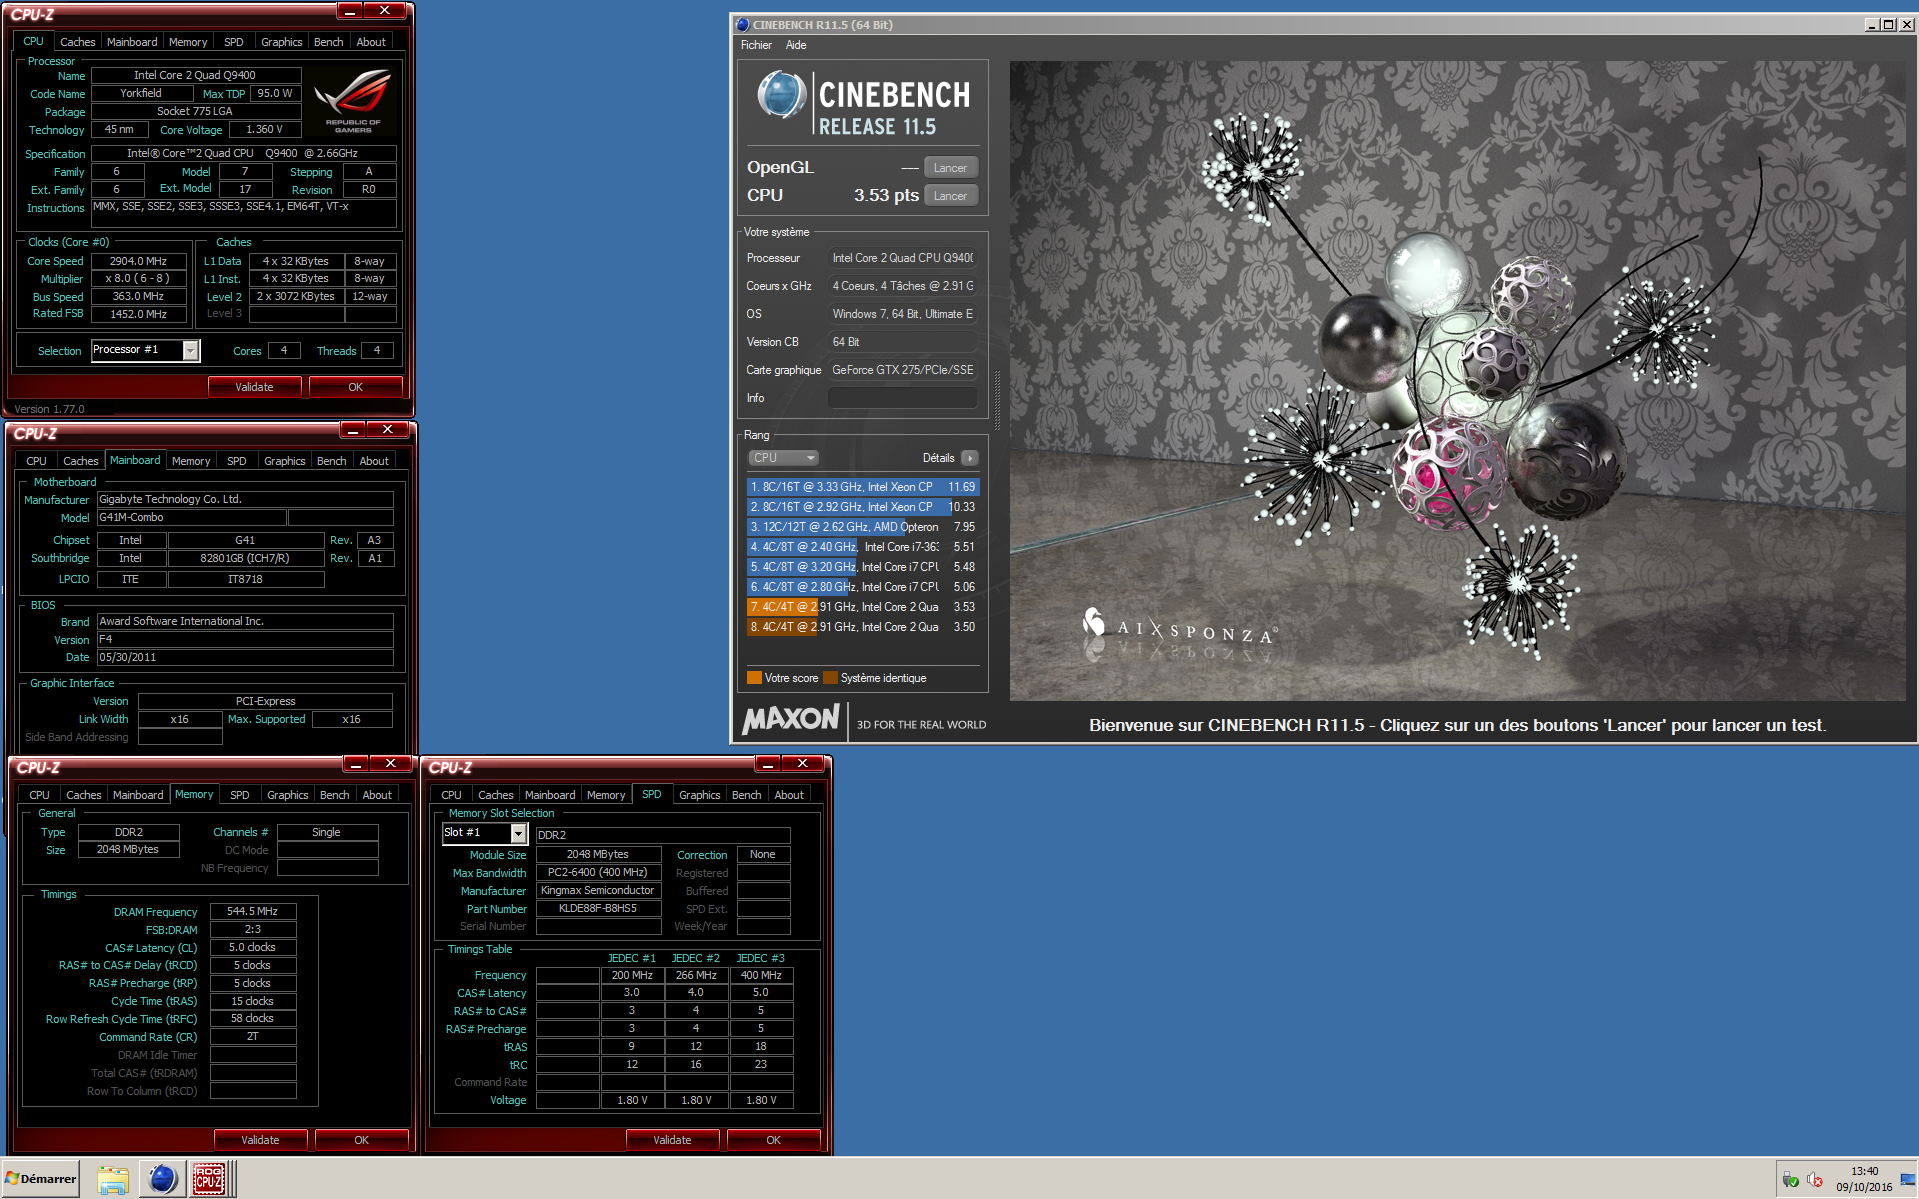1919x1199 pixels.
Task: Launch the CPU test with Lancer
Action: 950,196
